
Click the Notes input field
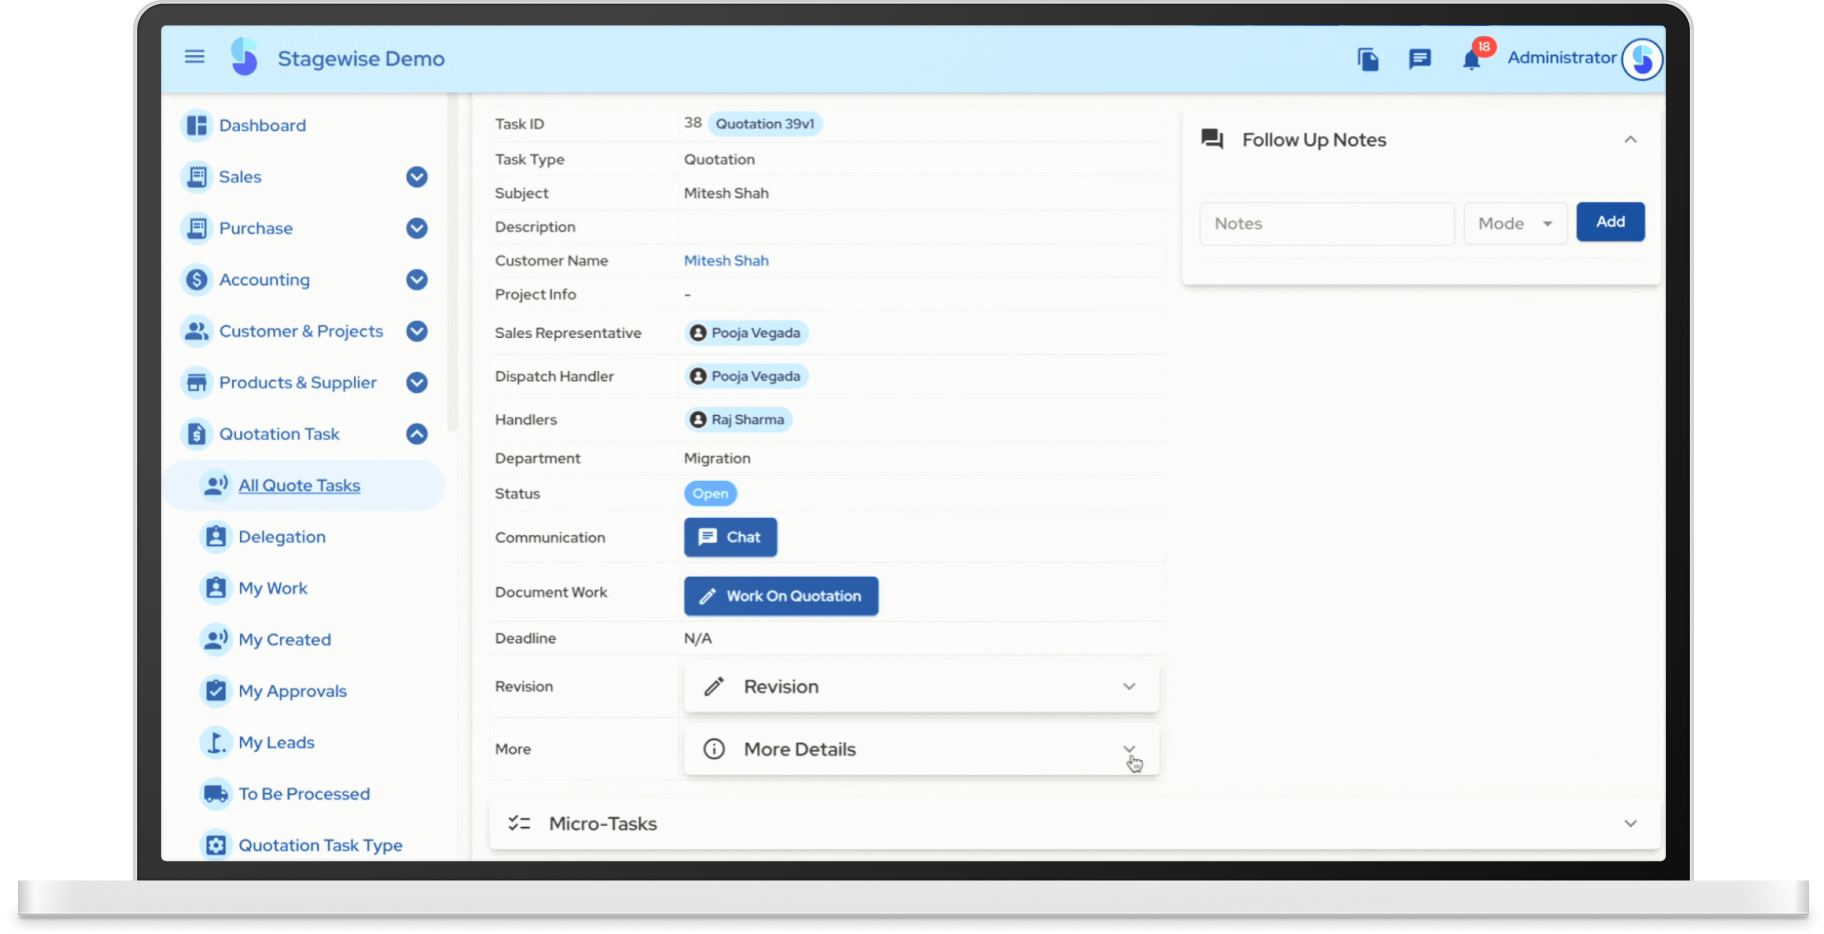(x=1326, y=224)
